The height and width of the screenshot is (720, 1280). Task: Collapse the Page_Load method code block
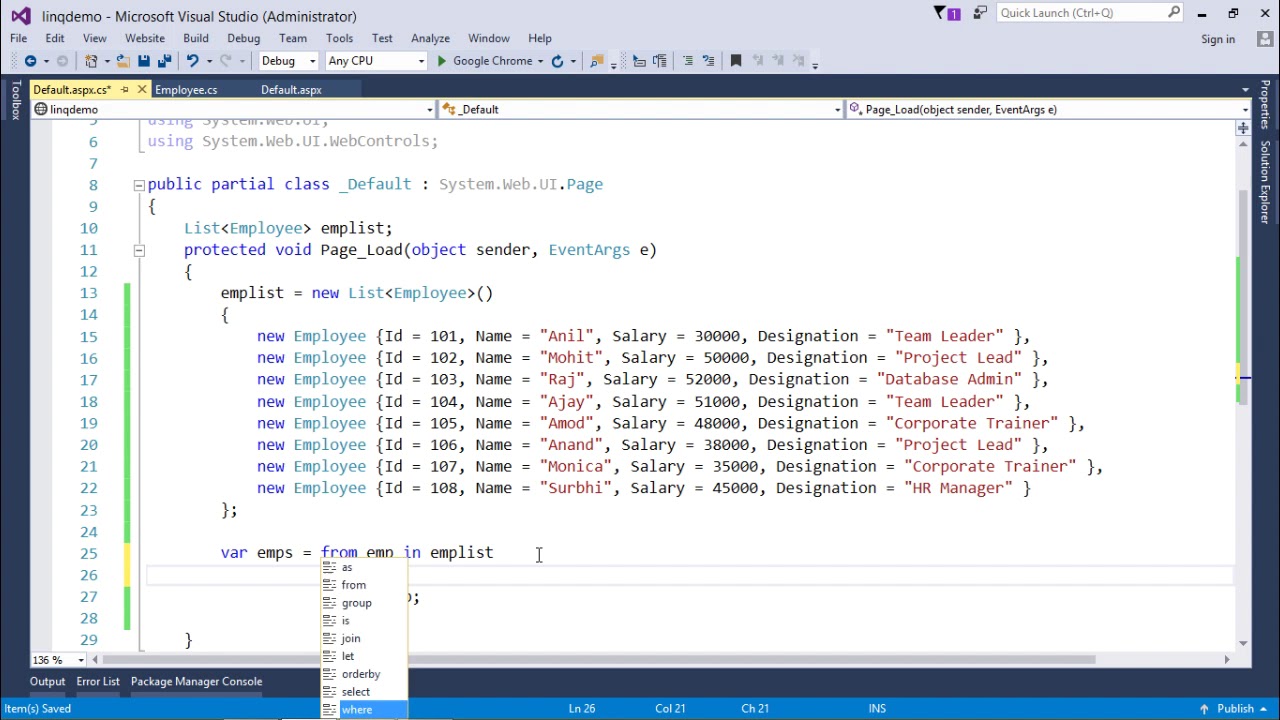click(x=138, y=250)
